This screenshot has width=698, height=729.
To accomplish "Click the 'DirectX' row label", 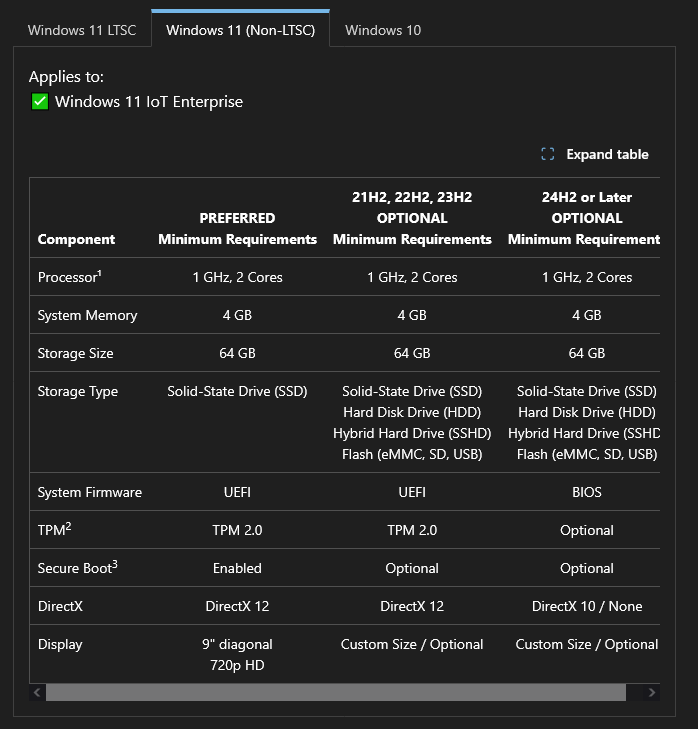I will (x=60, y=606).
